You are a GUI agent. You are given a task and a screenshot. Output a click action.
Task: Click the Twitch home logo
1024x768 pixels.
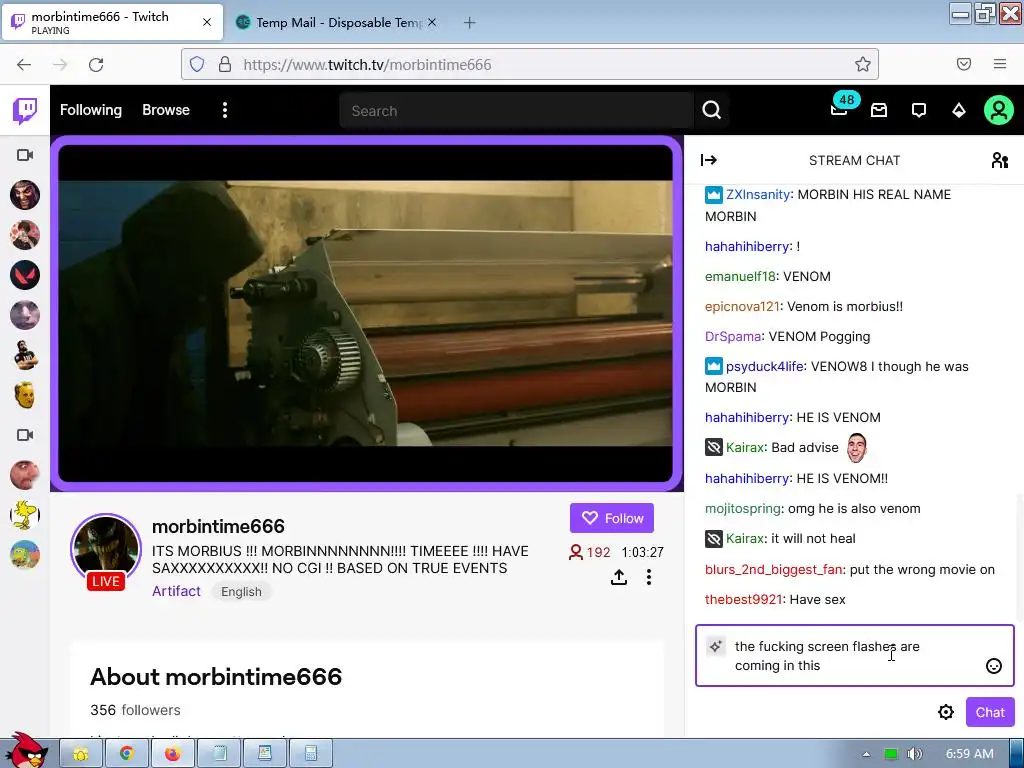[25, 110]
